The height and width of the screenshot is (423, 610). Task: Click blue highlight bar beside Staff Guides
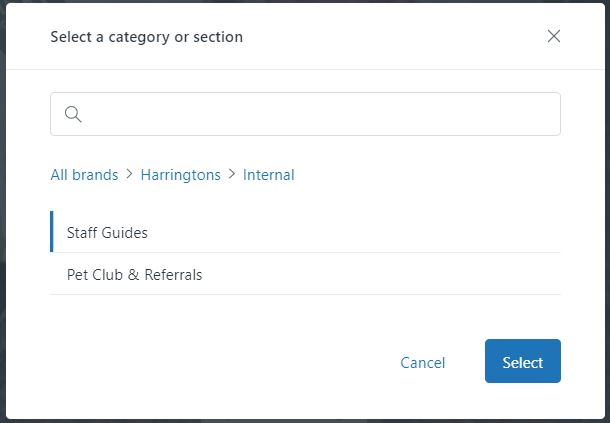pyautogui.click(x=51, y=232)
